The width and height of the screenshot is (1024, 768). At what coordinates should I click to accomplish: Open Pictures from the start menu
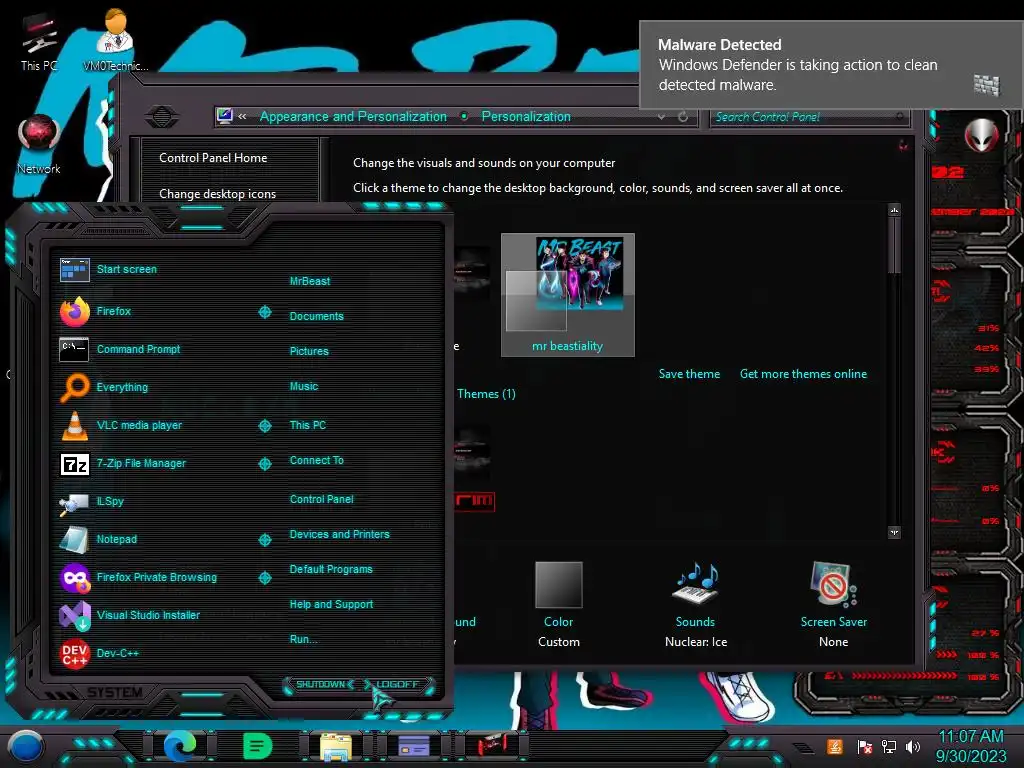pos(309,351)
